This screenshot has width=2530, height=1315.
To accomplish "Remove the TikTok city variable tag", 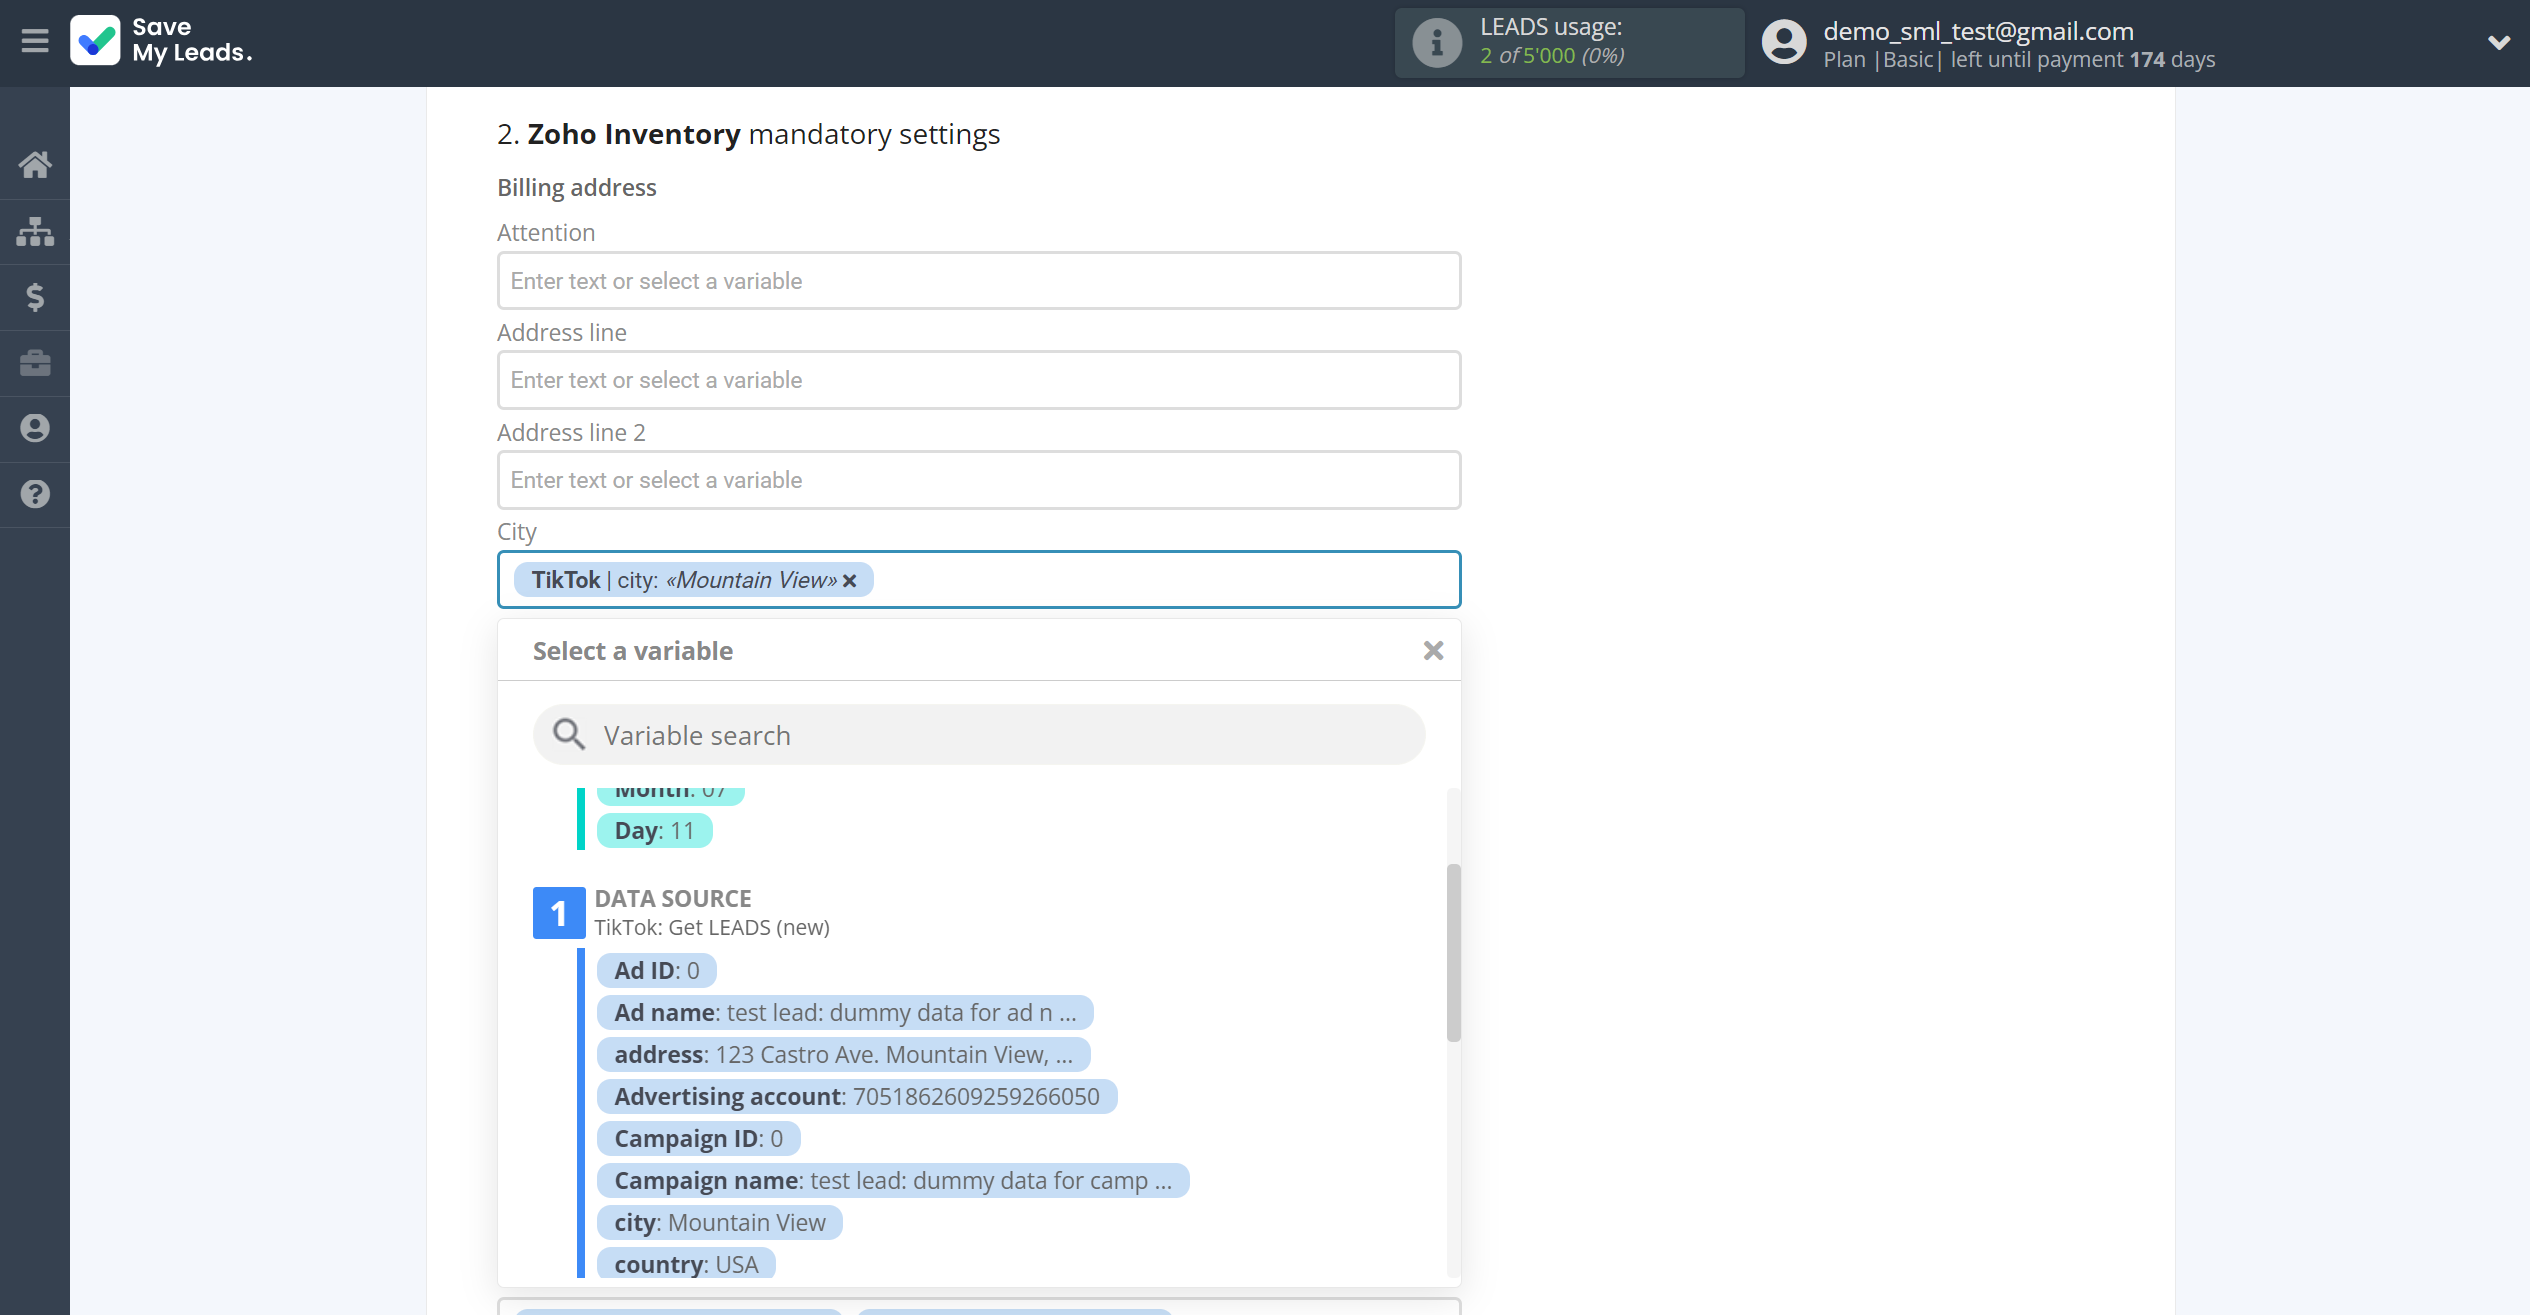I will click(850, 581).
